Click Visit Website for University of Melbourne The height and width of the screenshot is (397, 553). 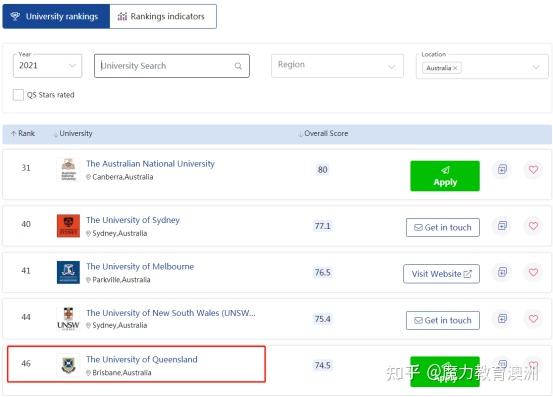coord(441,274)
